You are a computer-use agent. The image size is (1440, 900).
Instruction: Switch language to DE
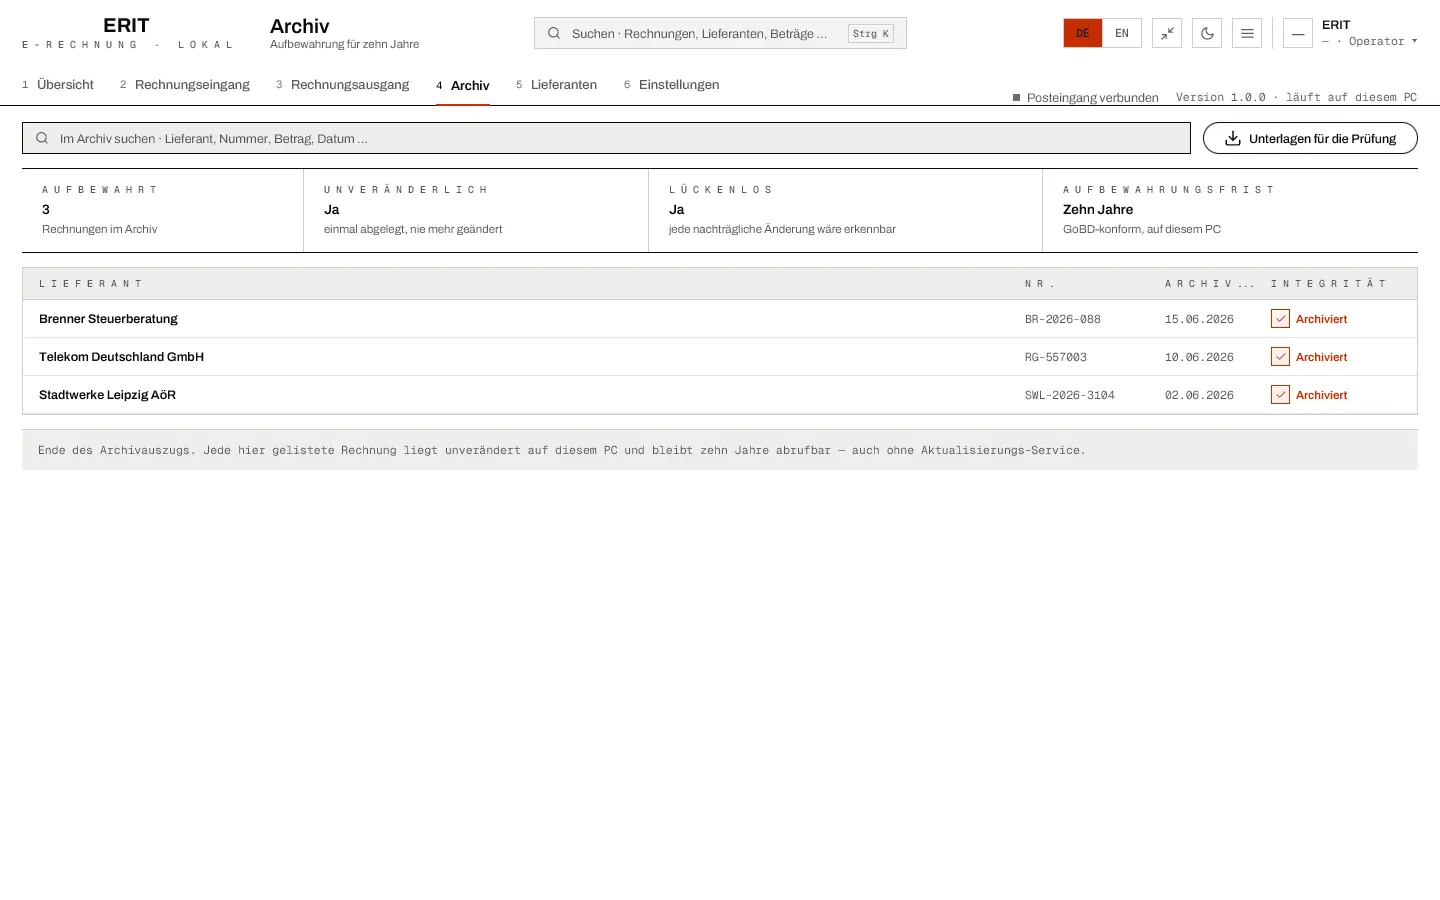[x=1083, y=33]
